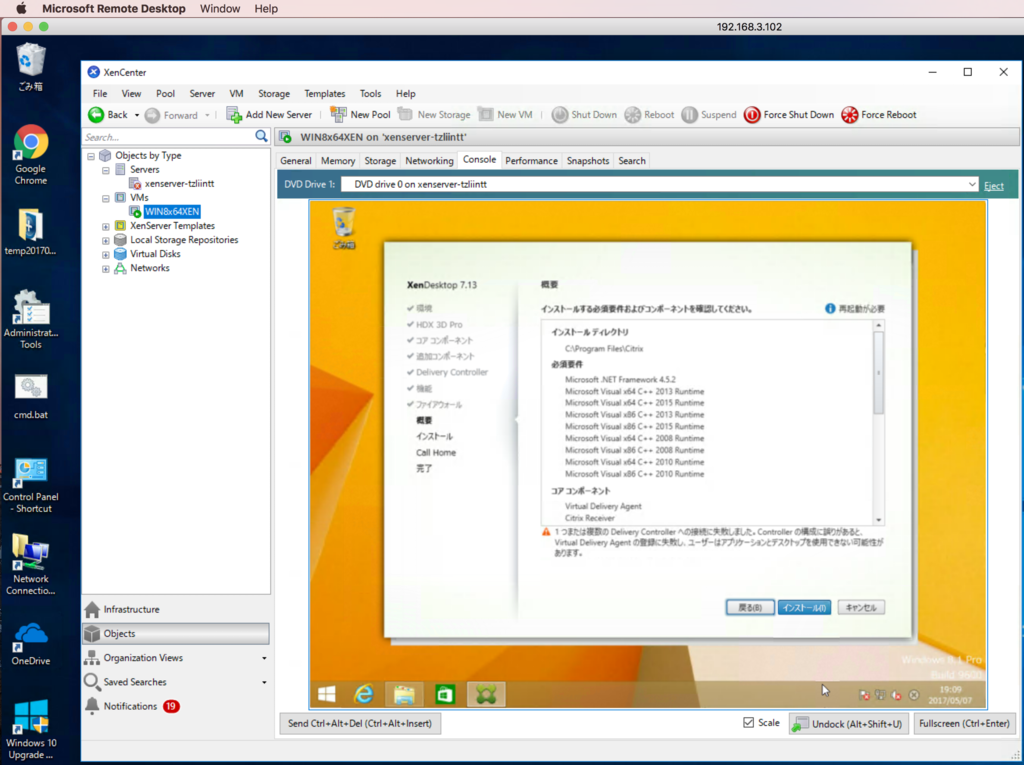Click the Suspend icon in toolbar
This screenshot has width=1024, height=765.
[690, 115]
